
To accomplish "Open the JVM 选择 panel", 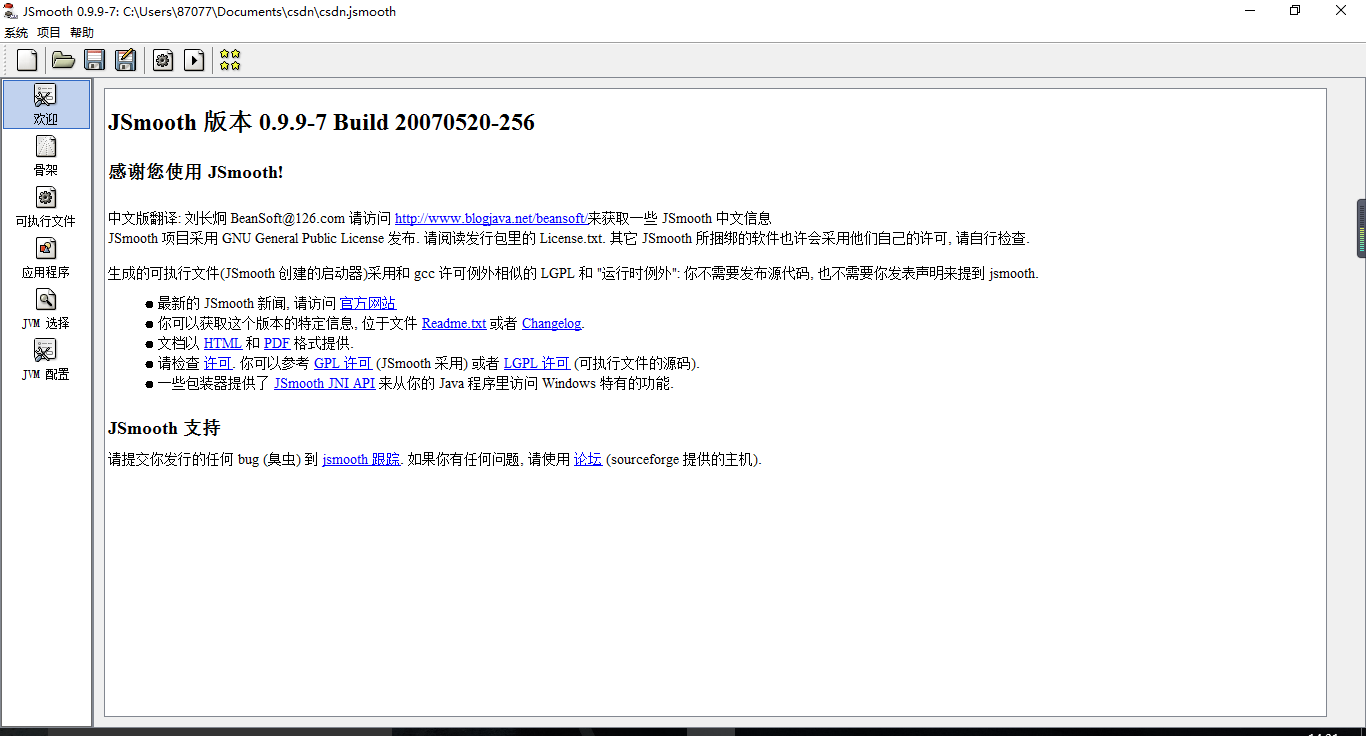I will (x=46, y=309).
